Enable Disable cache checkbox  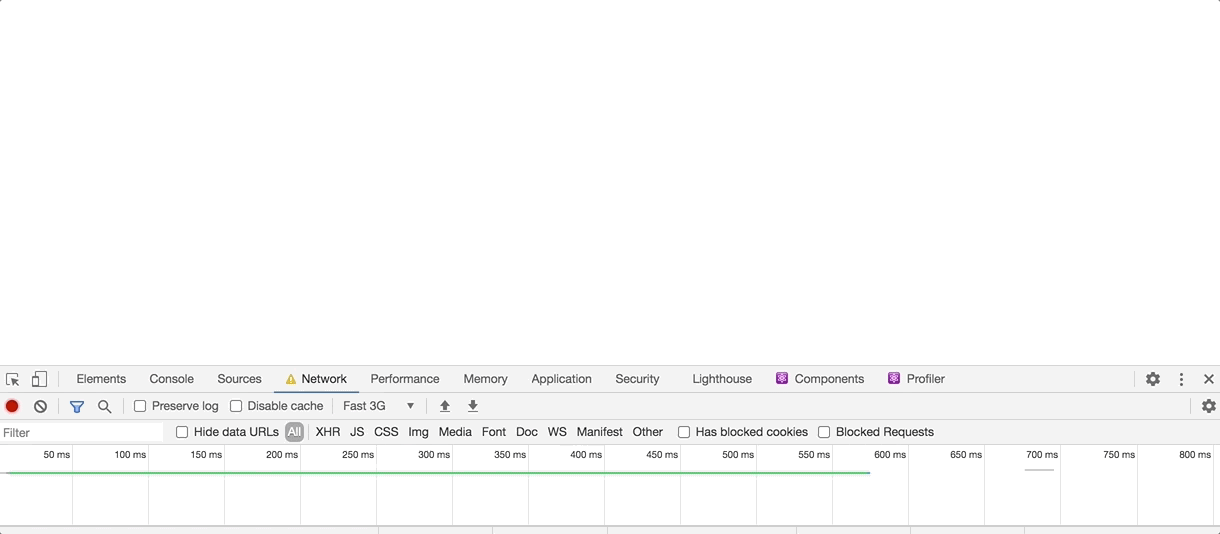(236, 406)
